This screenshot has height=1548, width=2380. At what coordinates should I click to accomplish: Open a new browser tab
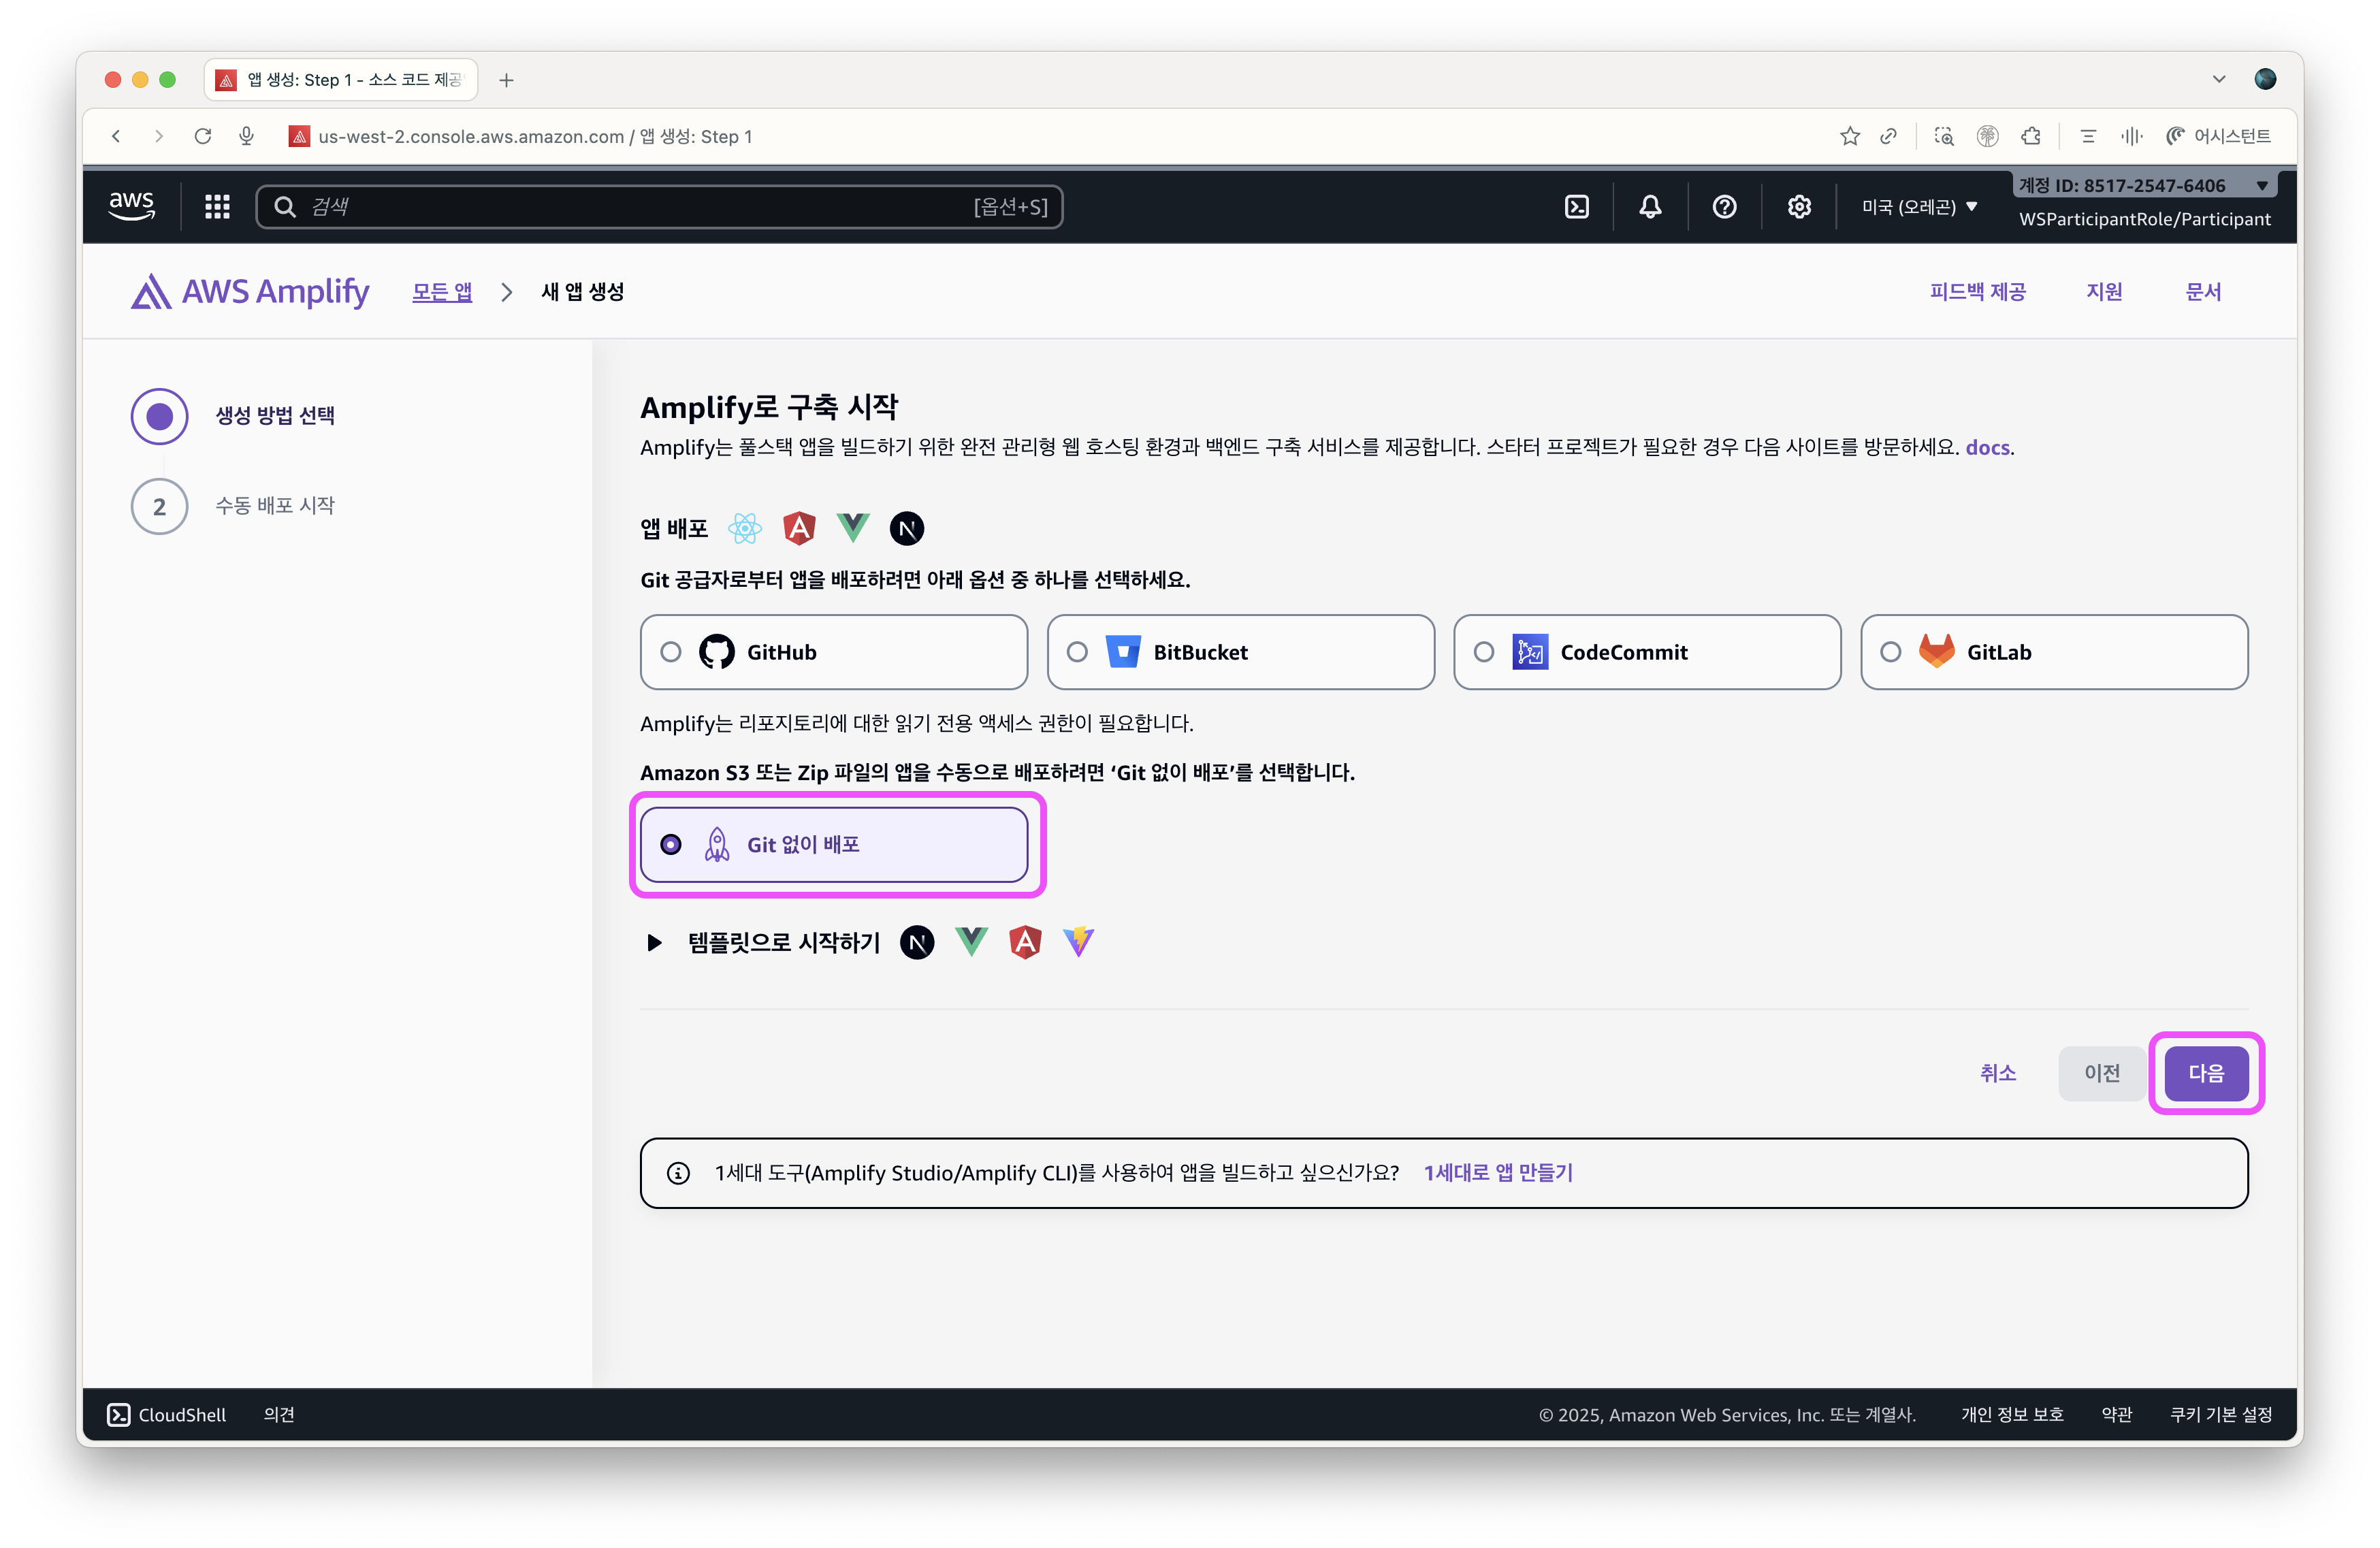[x=506, y=80]
